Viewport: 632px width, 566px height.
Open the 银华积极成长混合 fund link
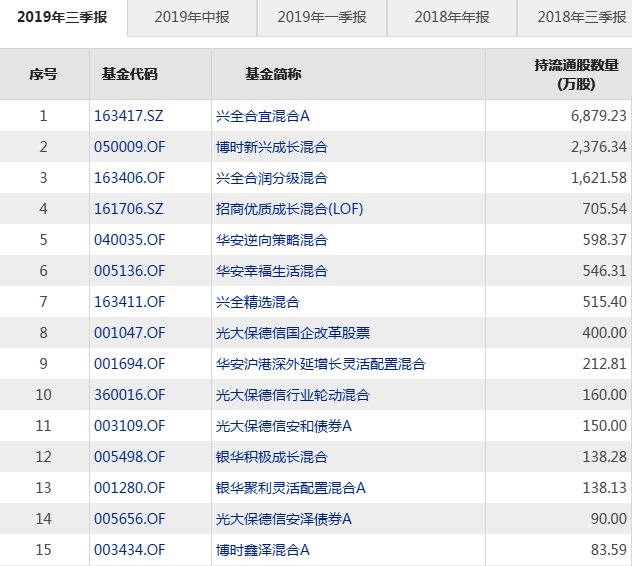tap(272, 457)
